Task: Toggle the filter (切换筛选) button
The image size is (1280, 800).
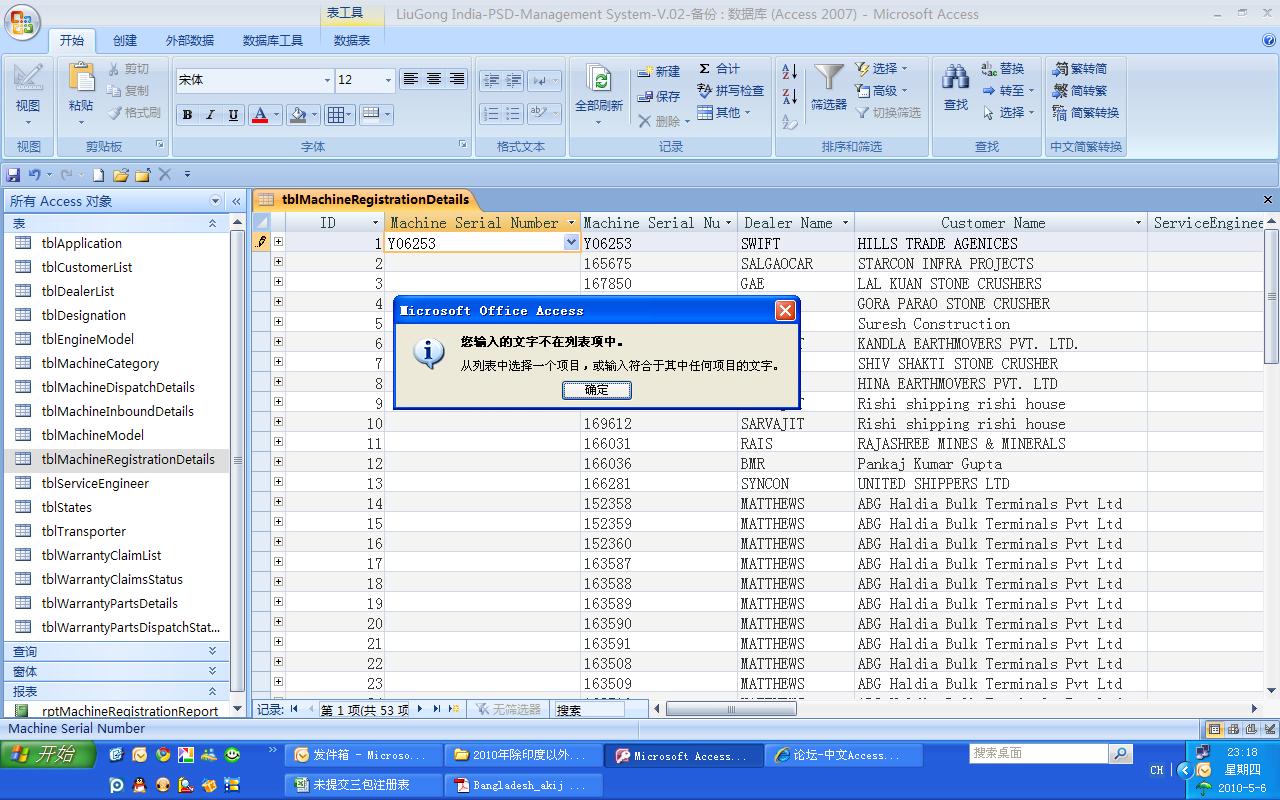Action: coord(888,113)
